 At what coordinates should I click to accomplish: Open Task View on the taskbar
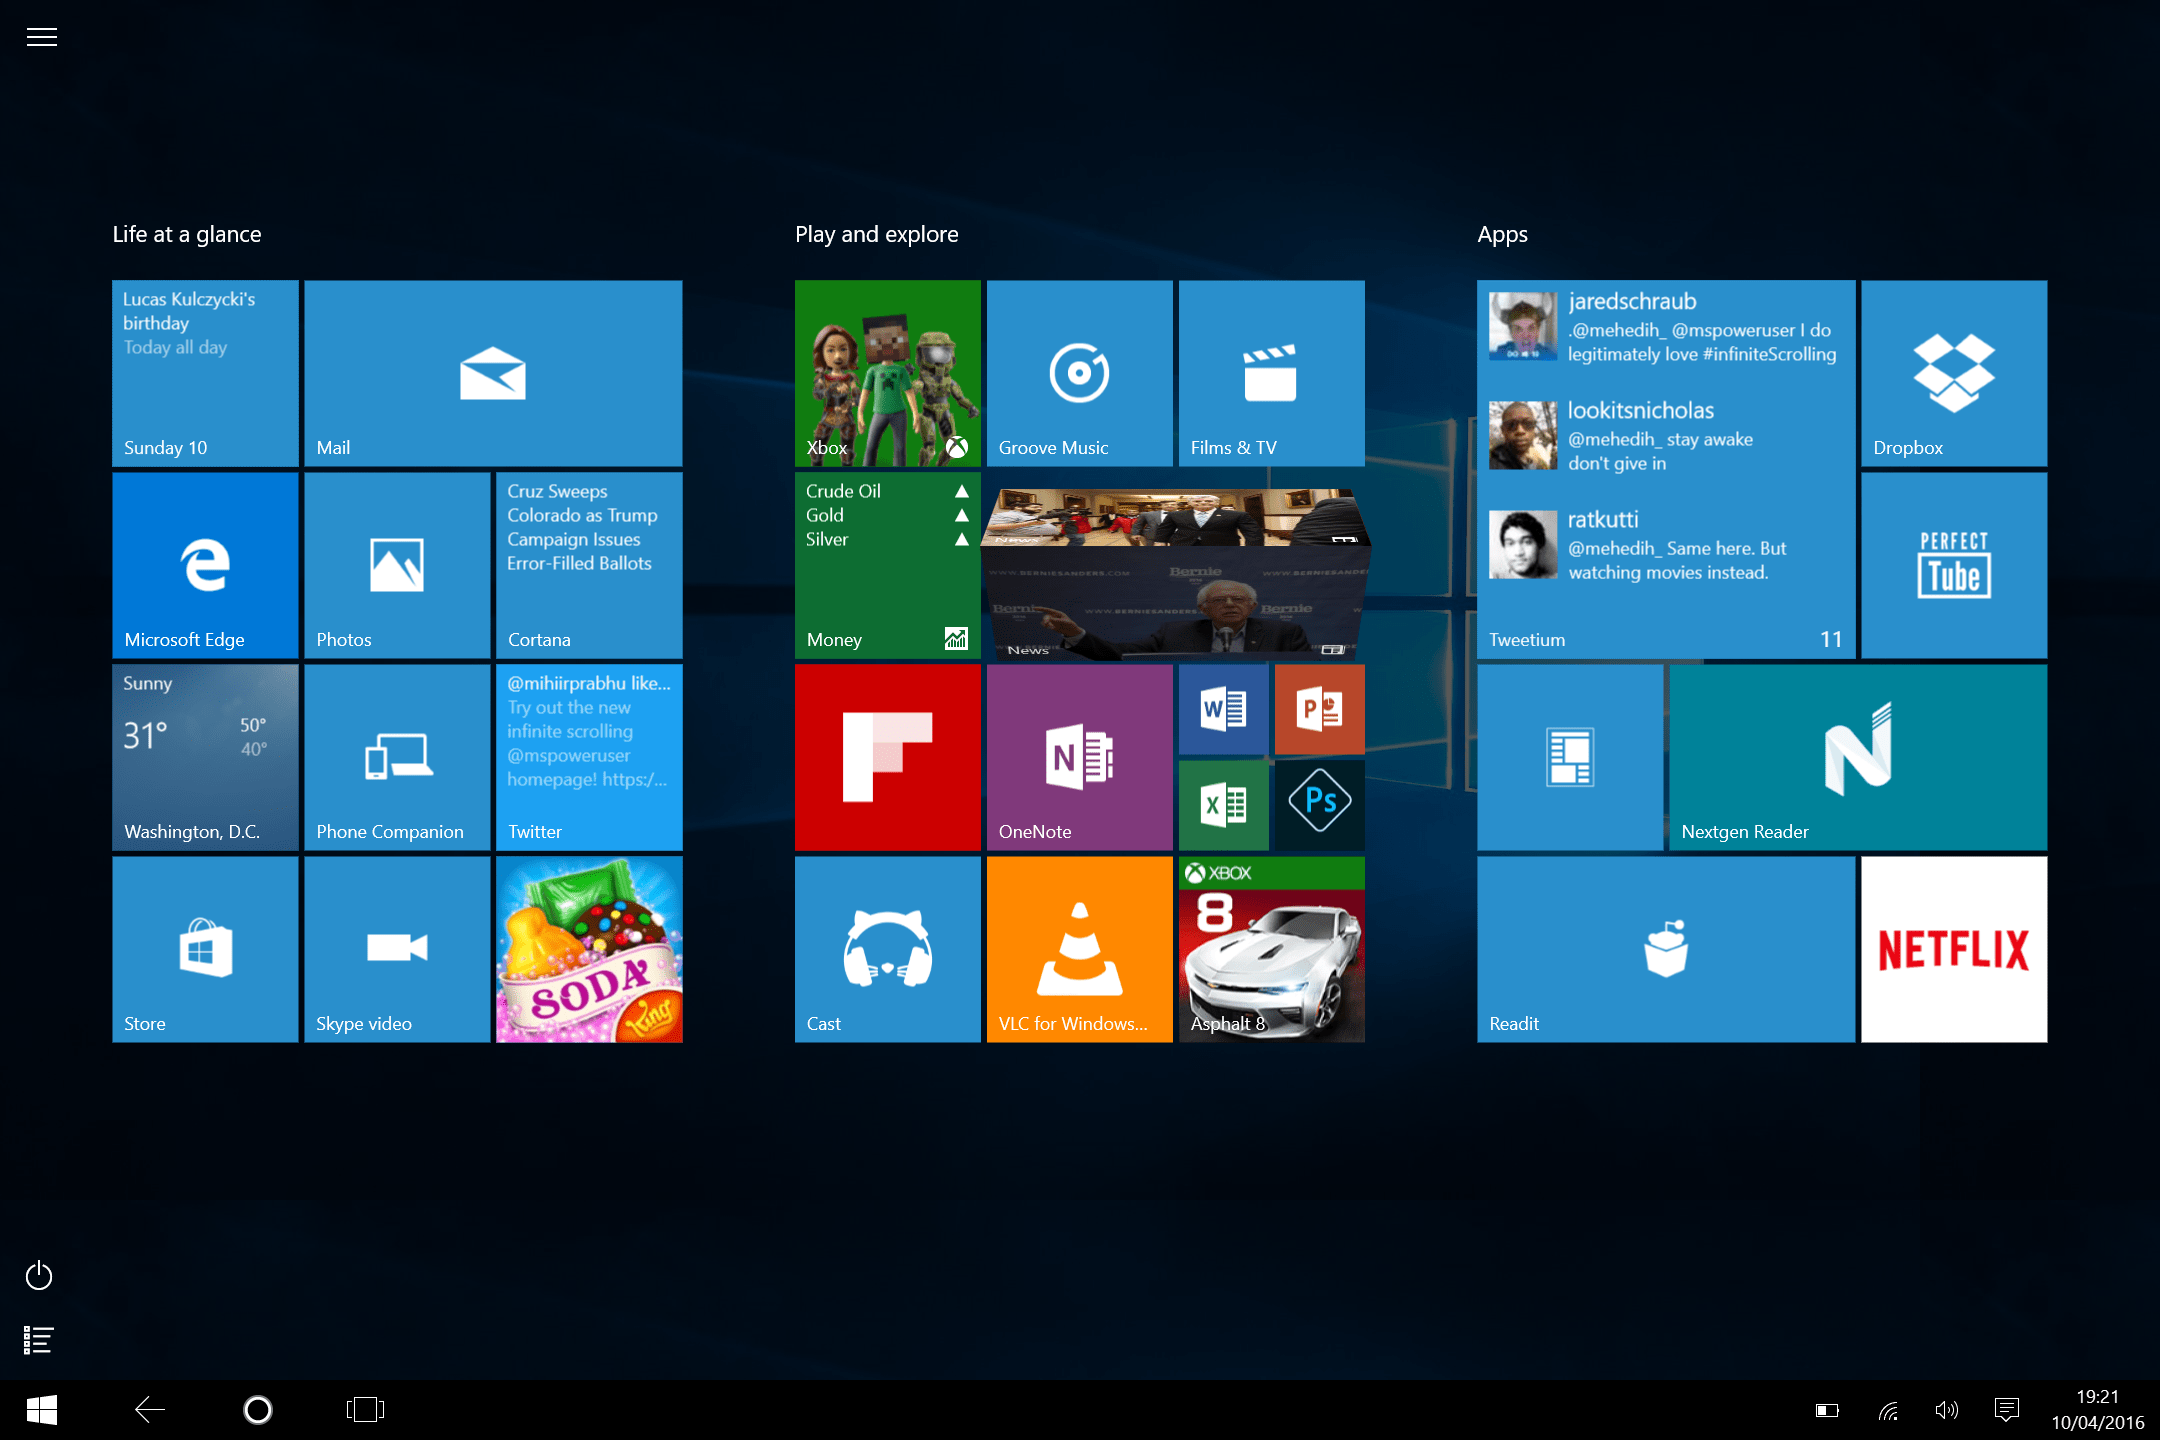(x=364, y=1409)
